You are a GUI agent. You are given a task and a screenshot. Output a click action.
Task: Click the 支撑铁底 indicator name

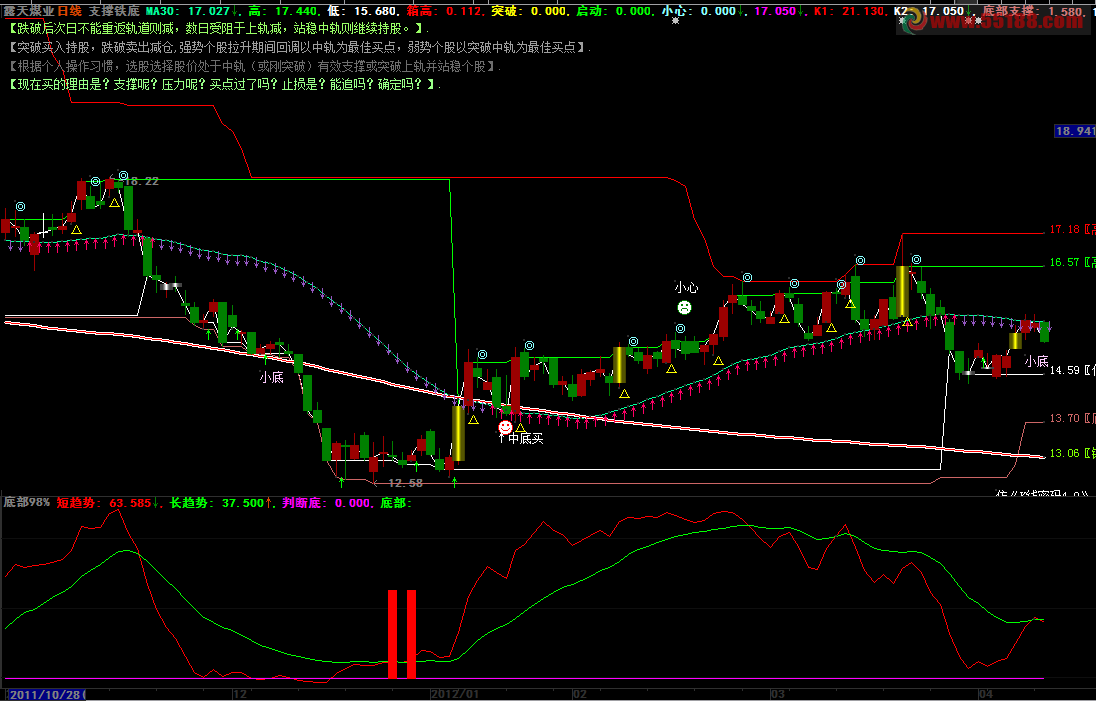[x=114, y=11]
